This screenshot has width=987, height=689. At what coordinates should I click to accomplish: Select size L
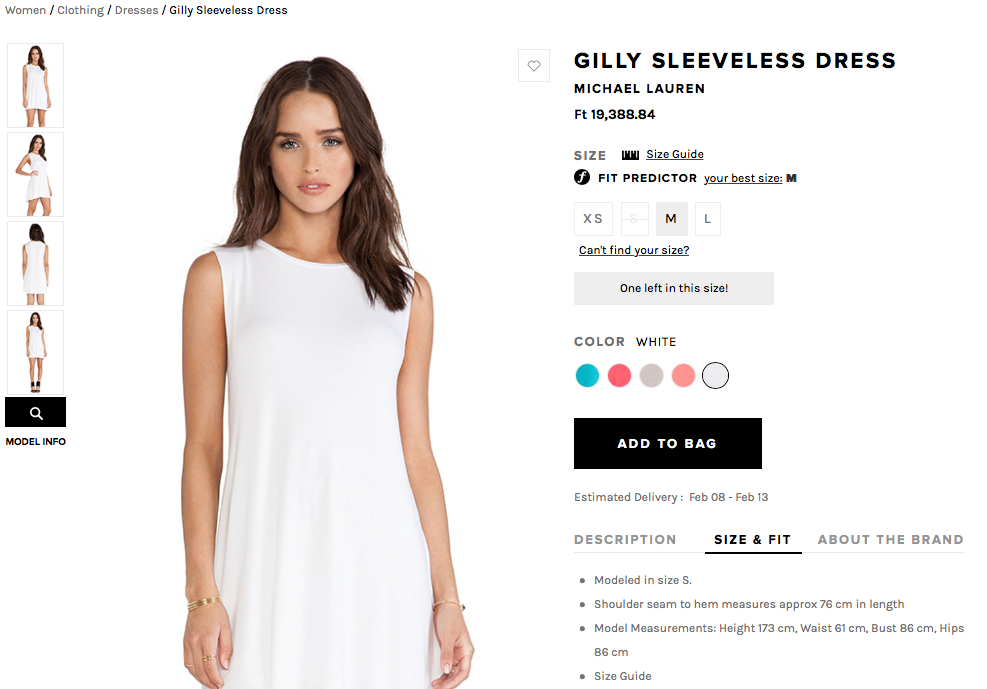point(708,219)
